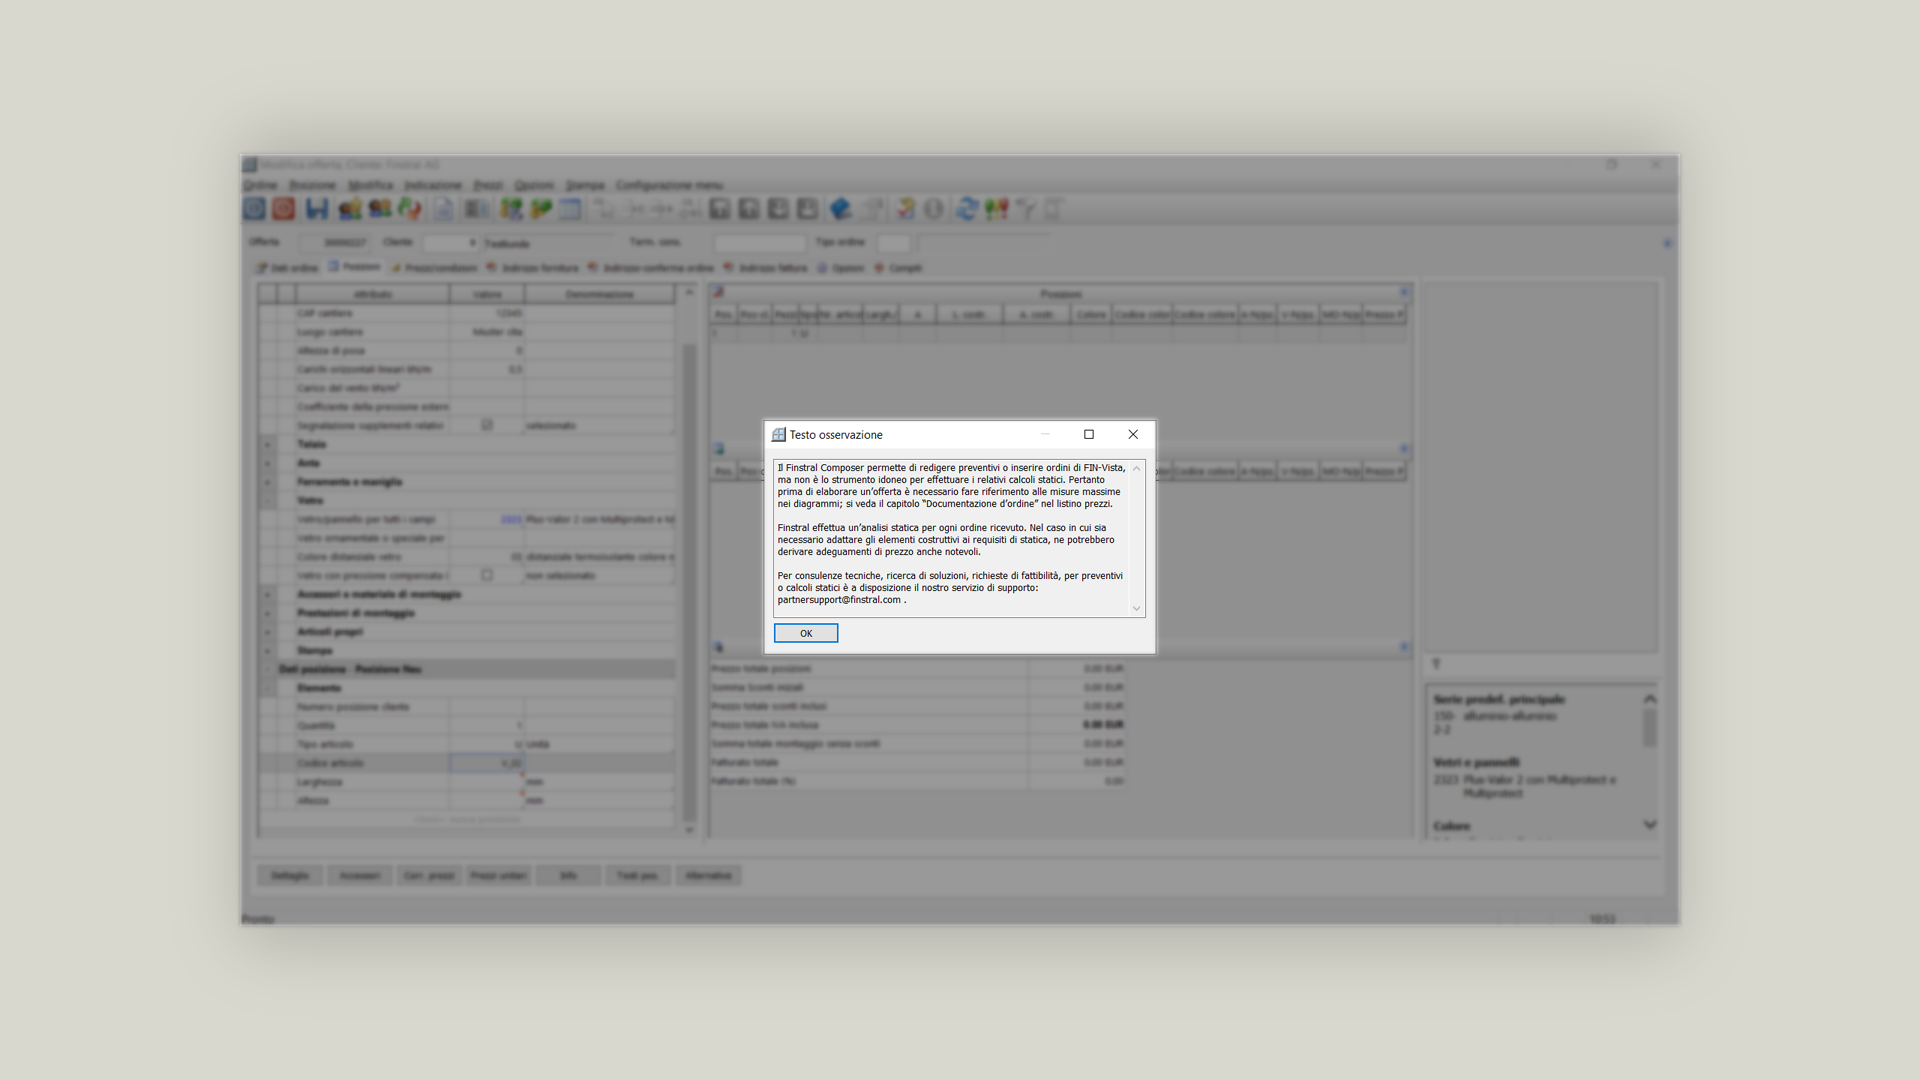This screenshot has height=1080, width=1920.
Task: Expand the Articoli propri group
Action: pos(267,632)
